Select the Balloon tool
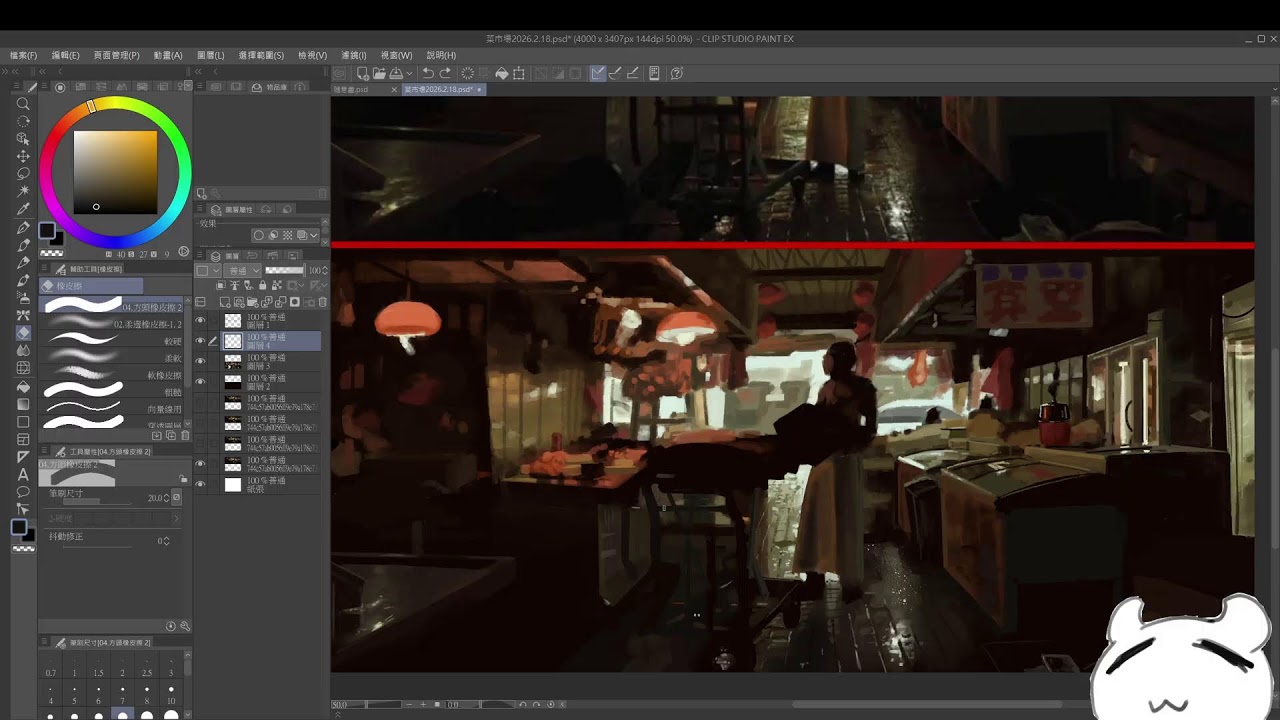Screen dimensions: 1280x720 pos(23,491)
